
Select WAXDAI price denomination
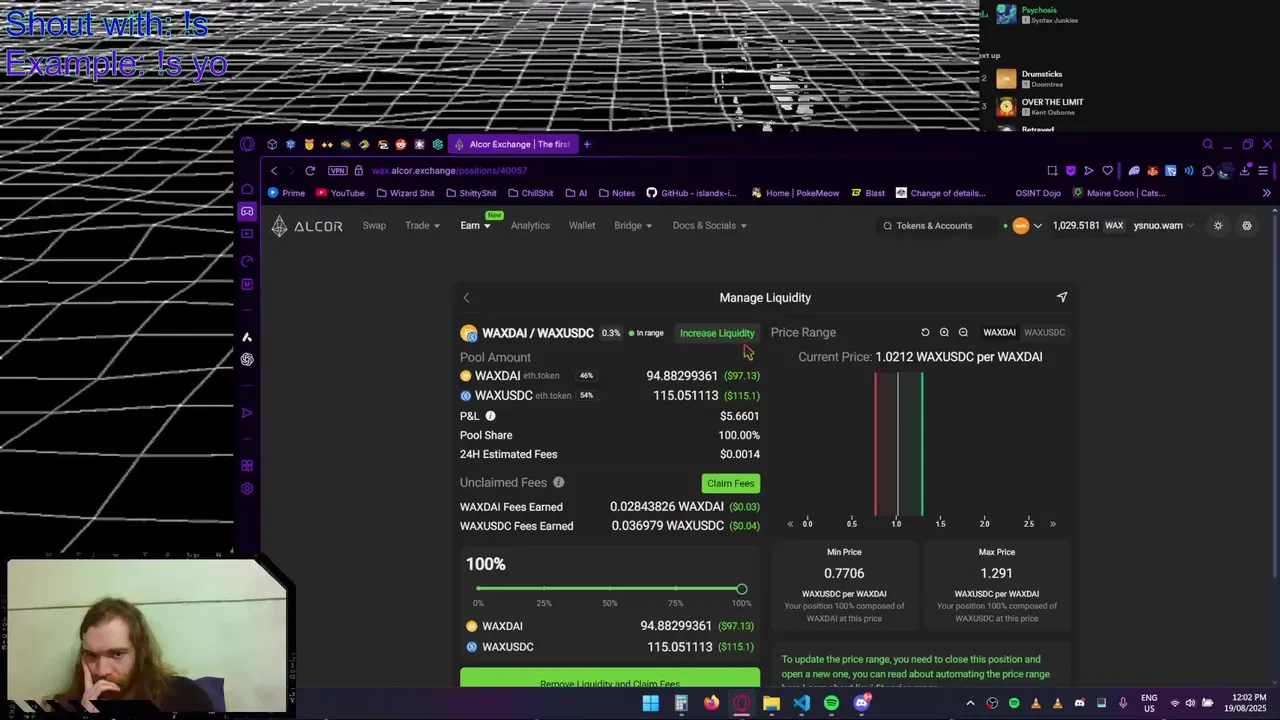[999, 332]
